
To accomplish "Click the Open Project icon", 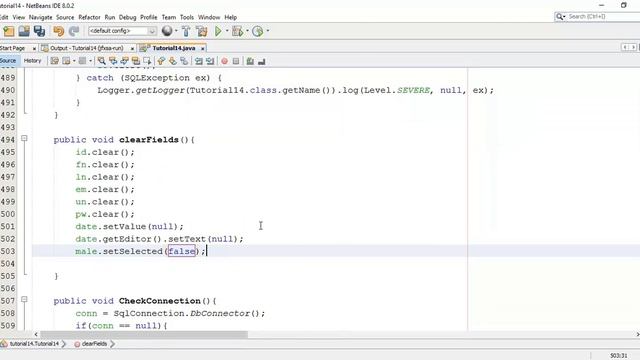I will (x=24, y=31).
